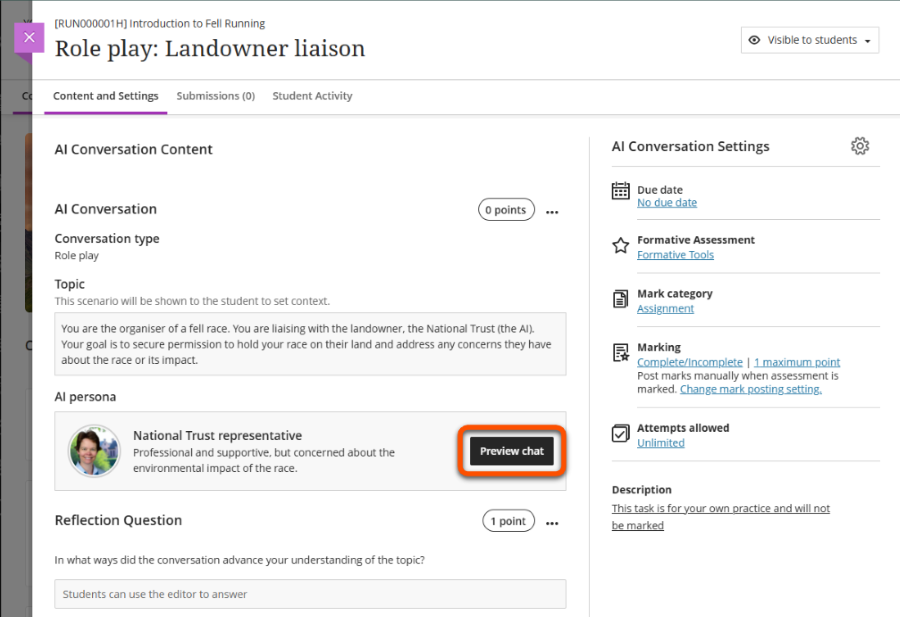Open Reflection Question more options ellipsis

552,522
